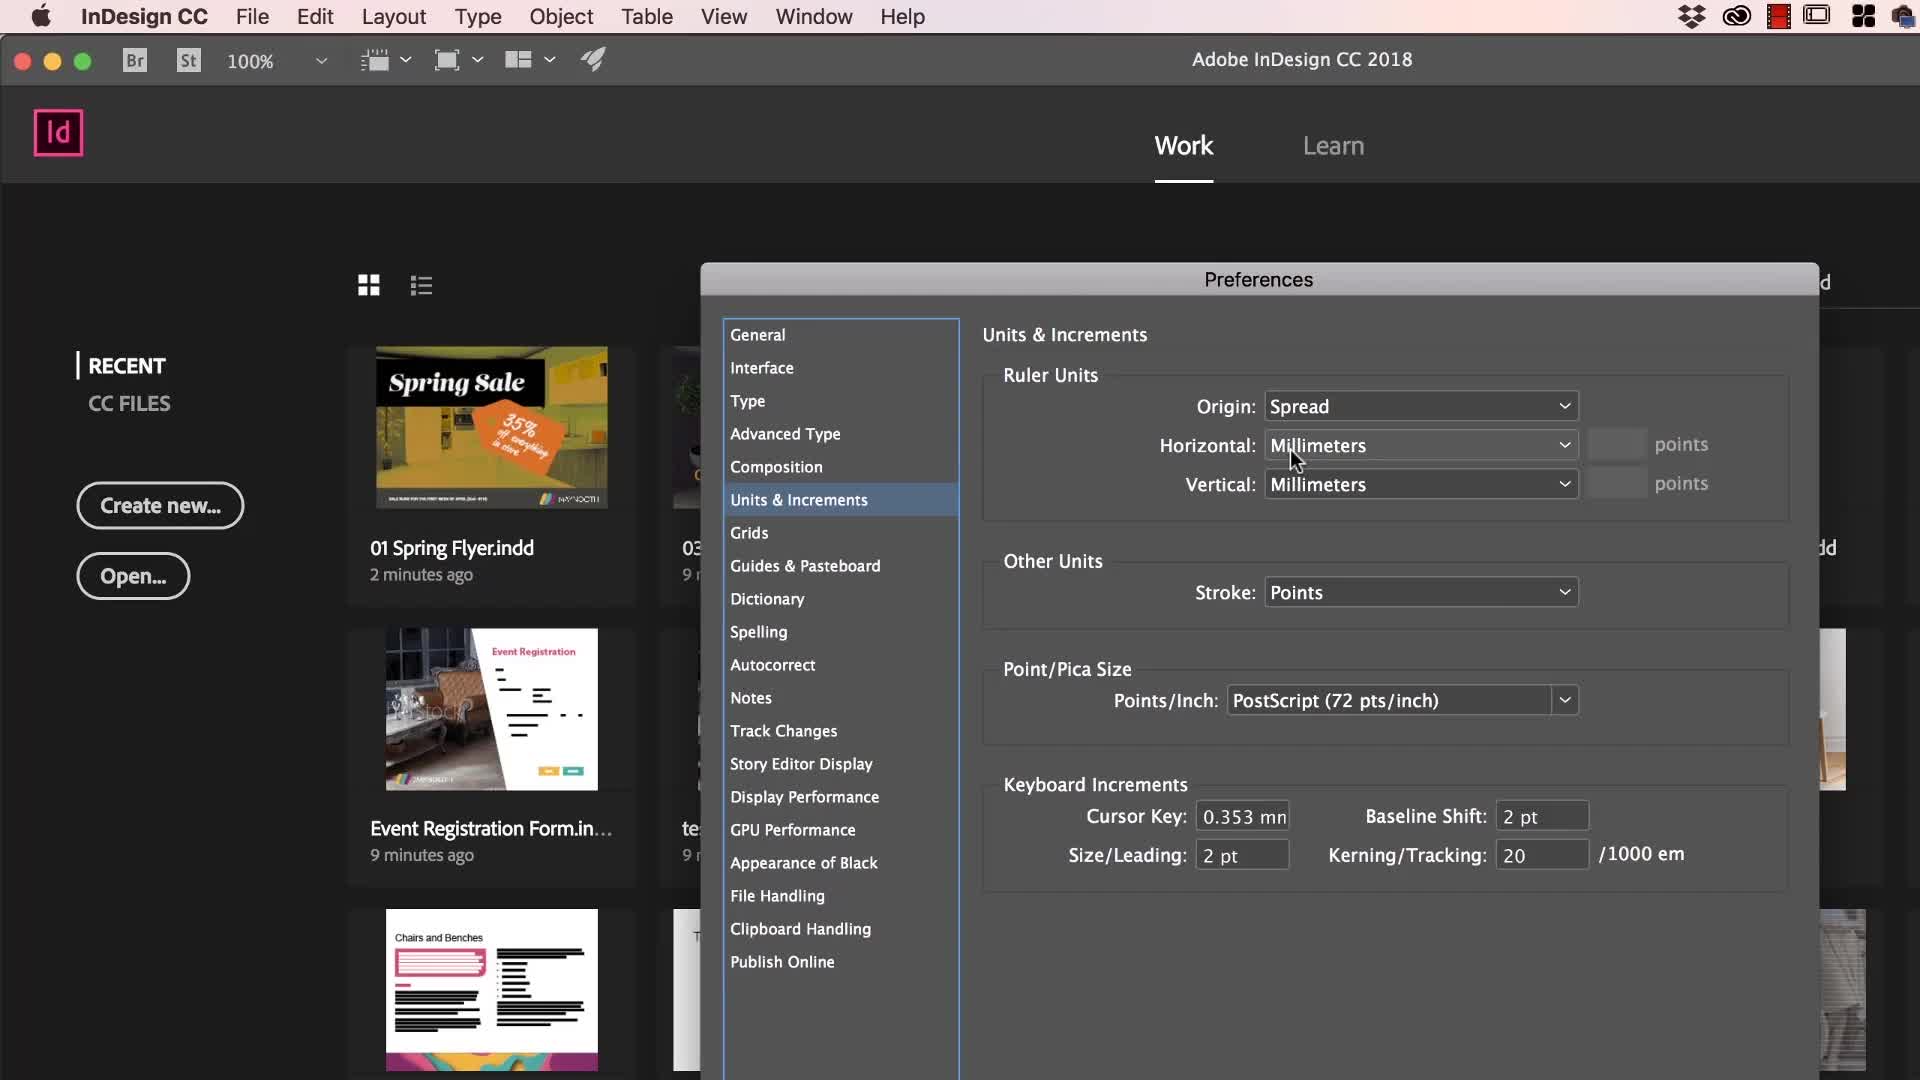The height and width of the screenshot is (1080, 1920).
Task: Select General preferences category
Action: tap(841, 335)
